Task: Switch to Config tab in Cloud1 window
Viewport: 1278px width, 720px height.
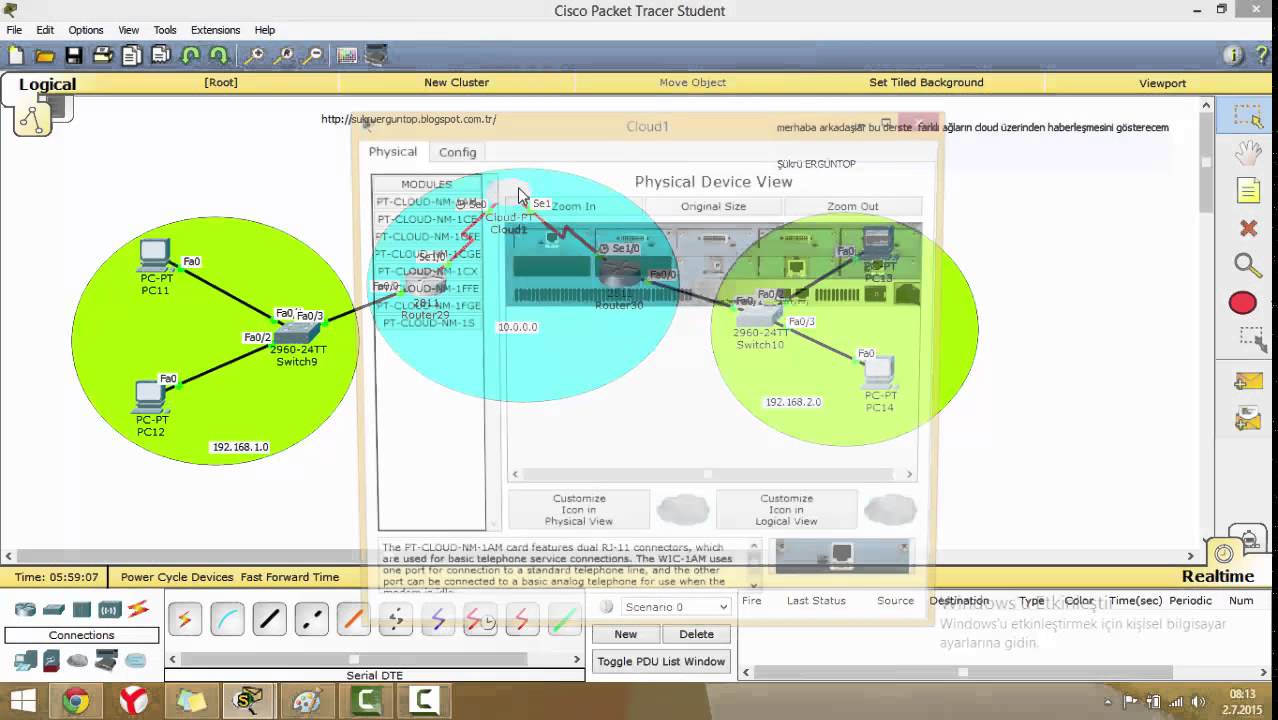Action: [457, 152]
